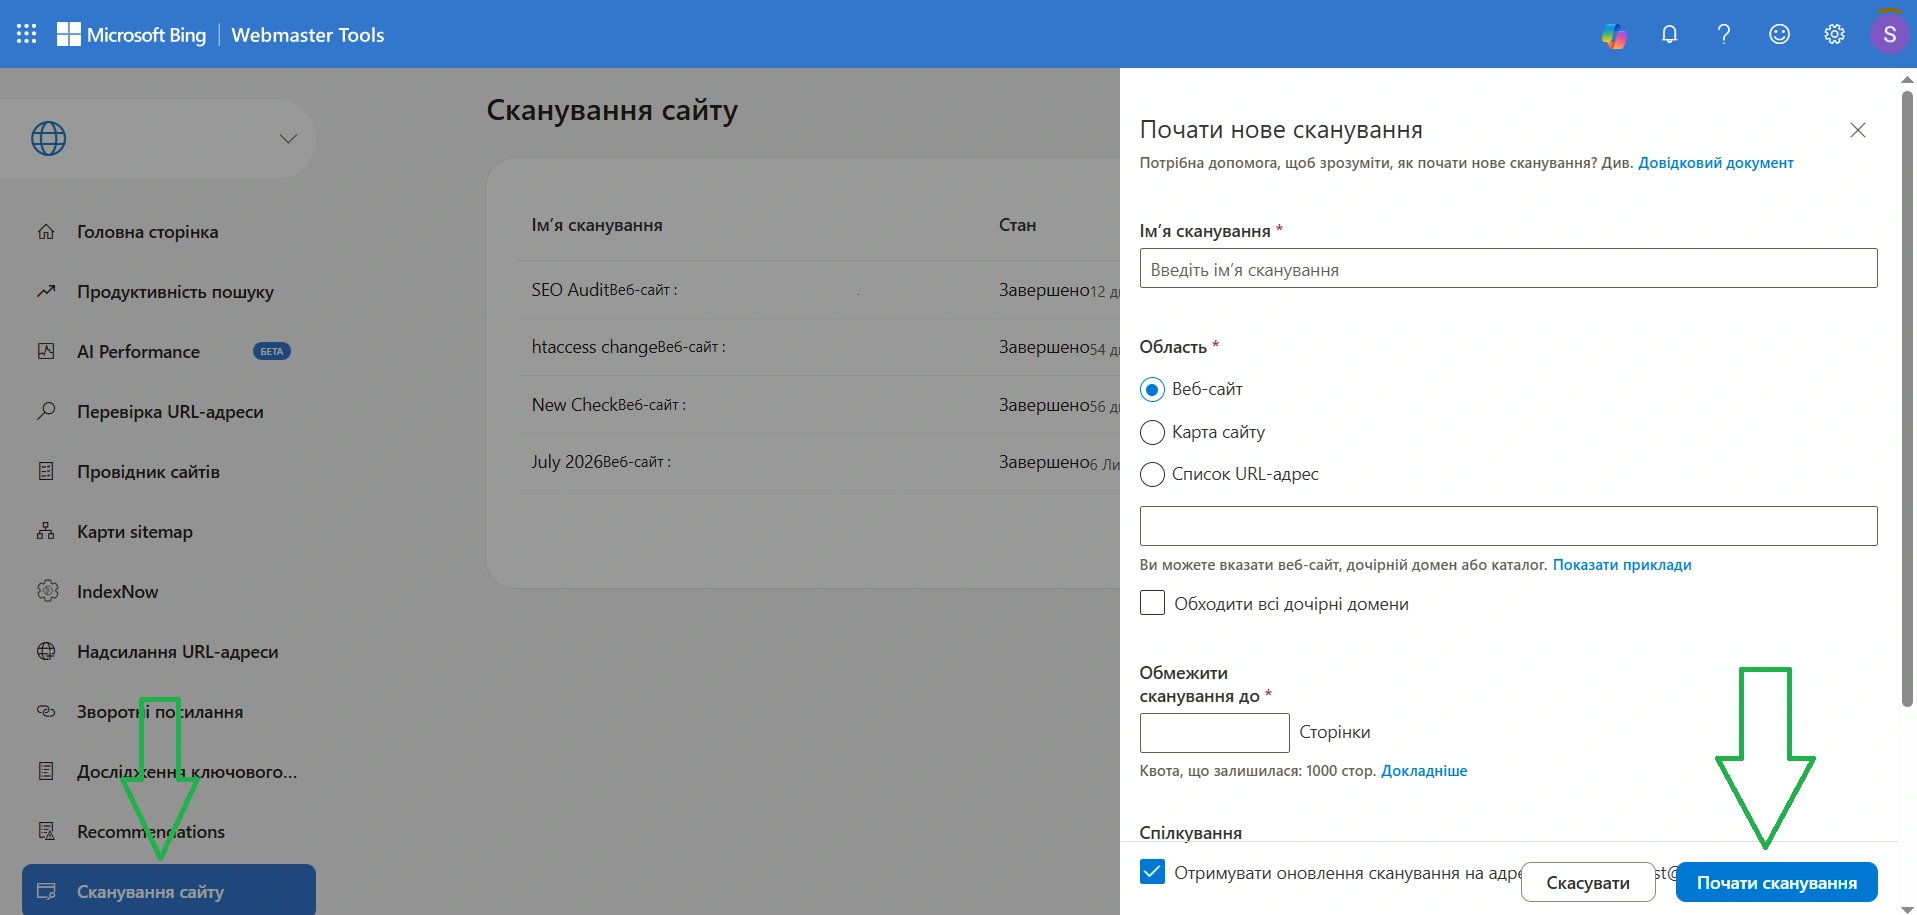Screen dimensions: 1917x915
Task: Click the SEO Audit scan row
Action: (x=818, y=290)
